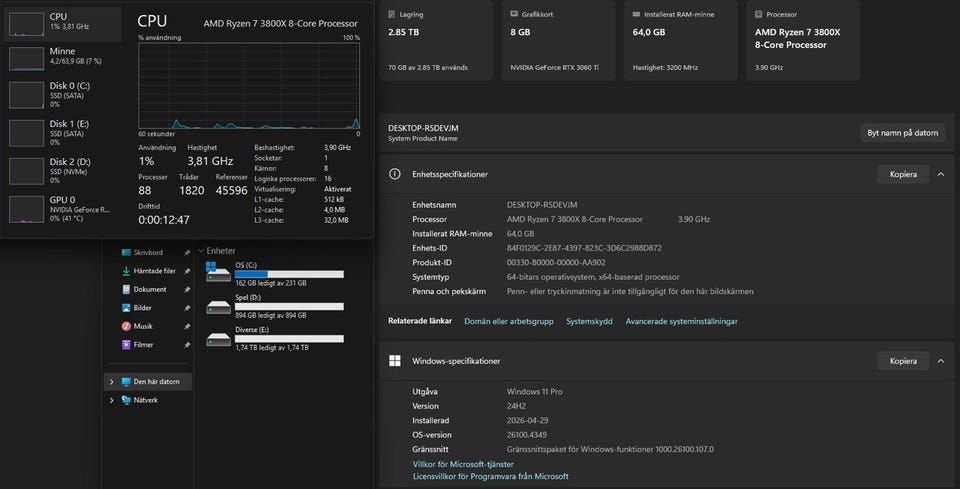Screen dimensions: 960x489
Task: Open Domän eller arbetsgrupp link
Action: (509, 321)
